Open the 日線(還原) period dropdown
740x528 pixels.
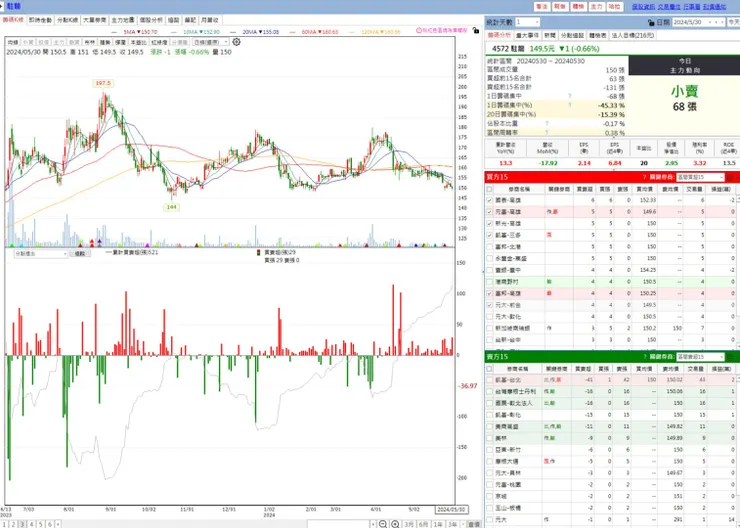pyautogui.click(x=210, y=42)
